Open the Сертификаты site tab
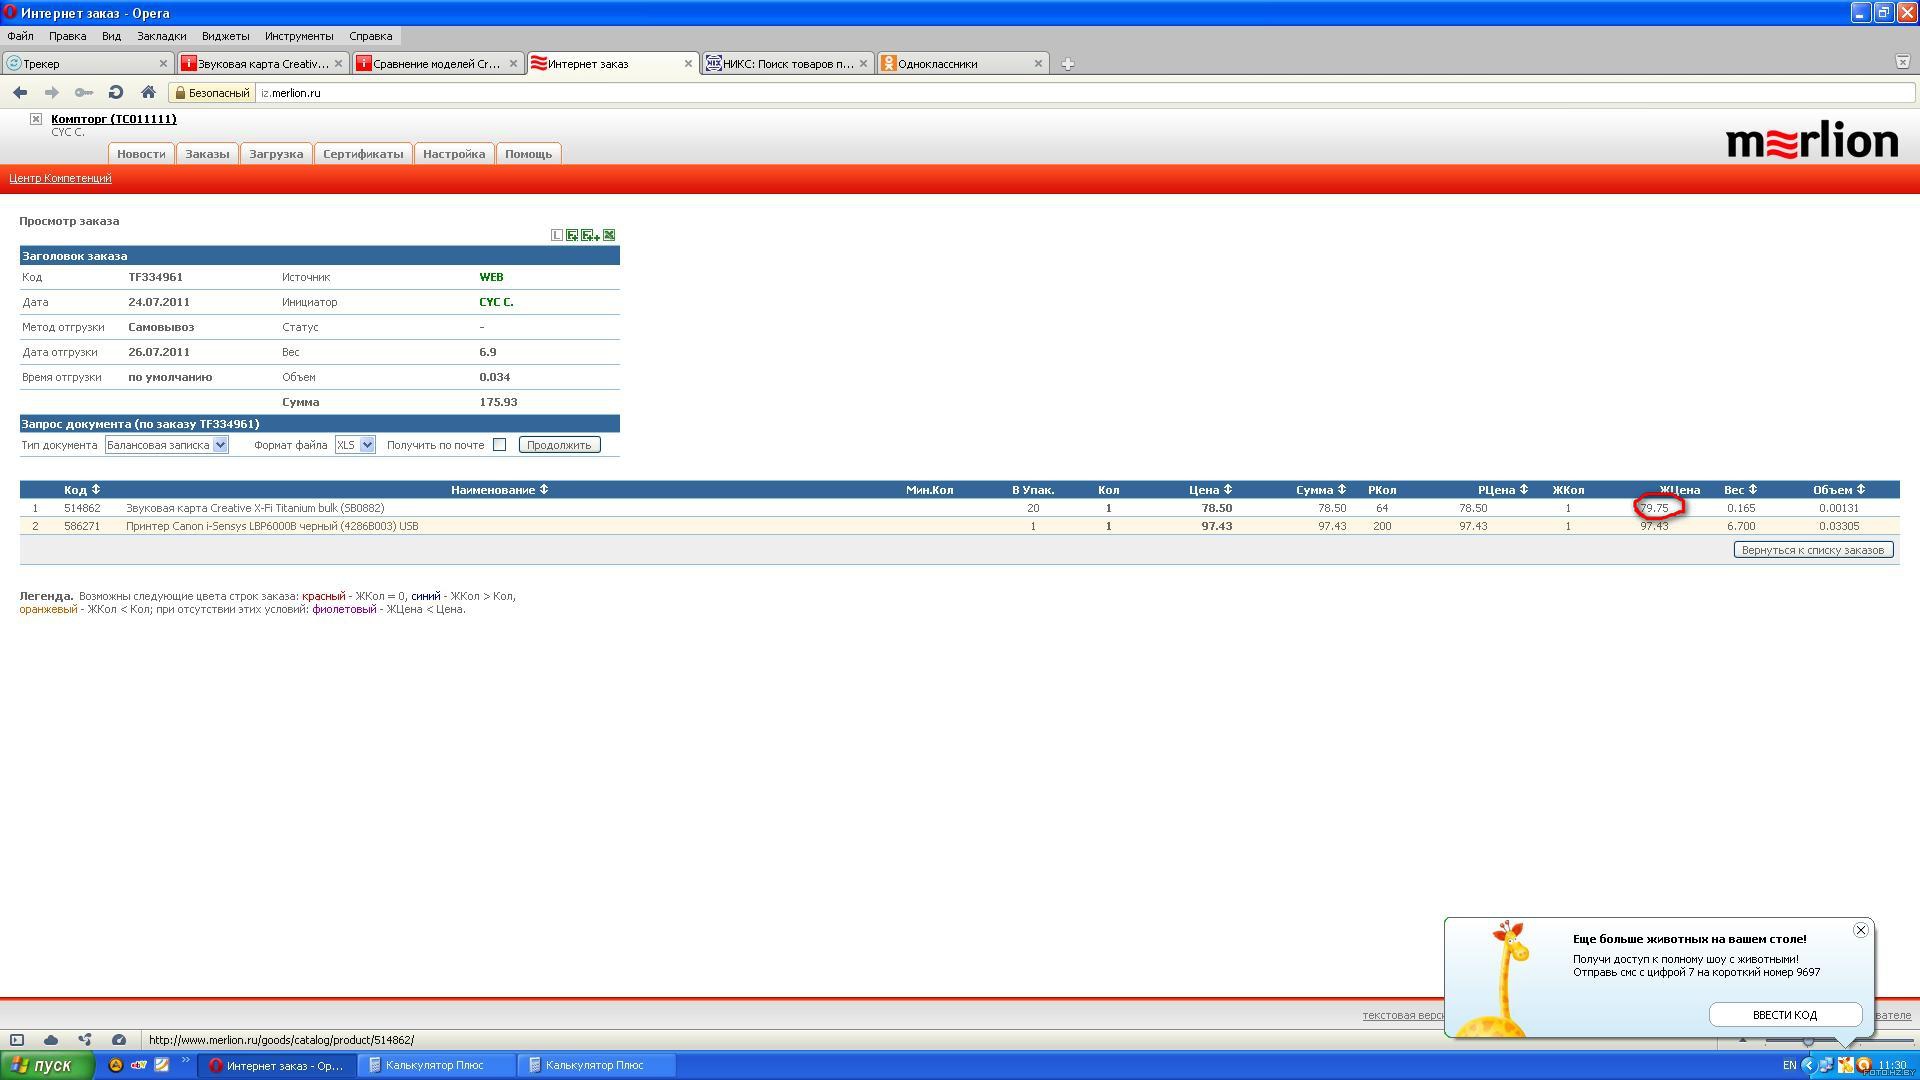 tap(363, 154)
